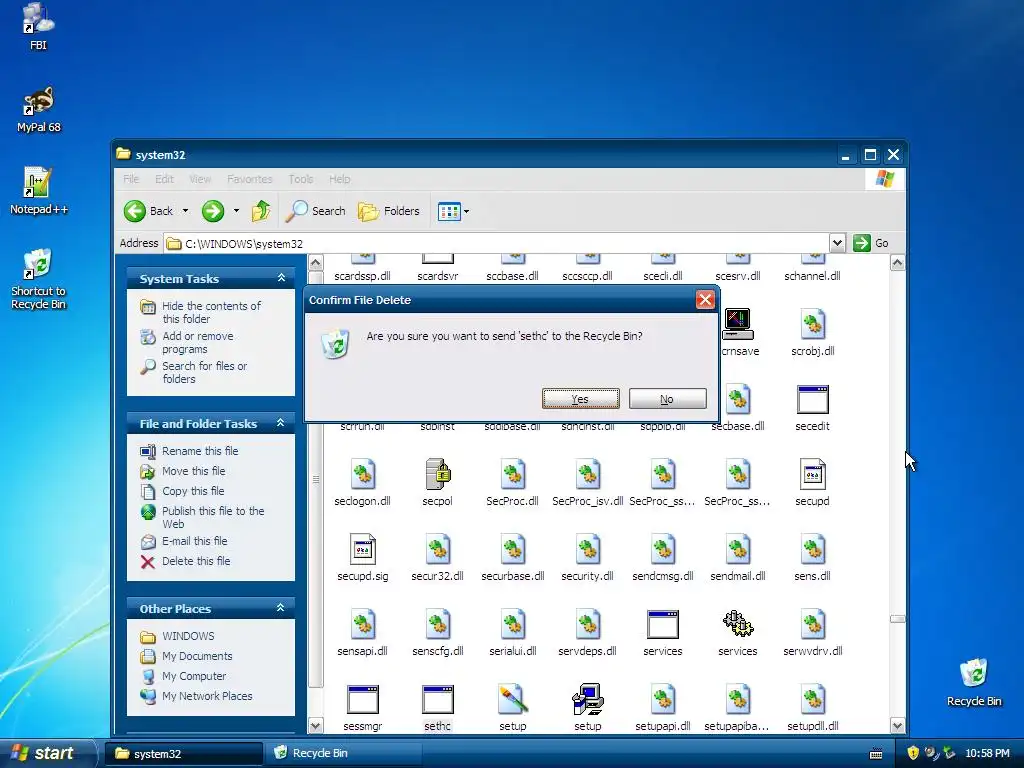Click Delete this file link

coord(196,561)
